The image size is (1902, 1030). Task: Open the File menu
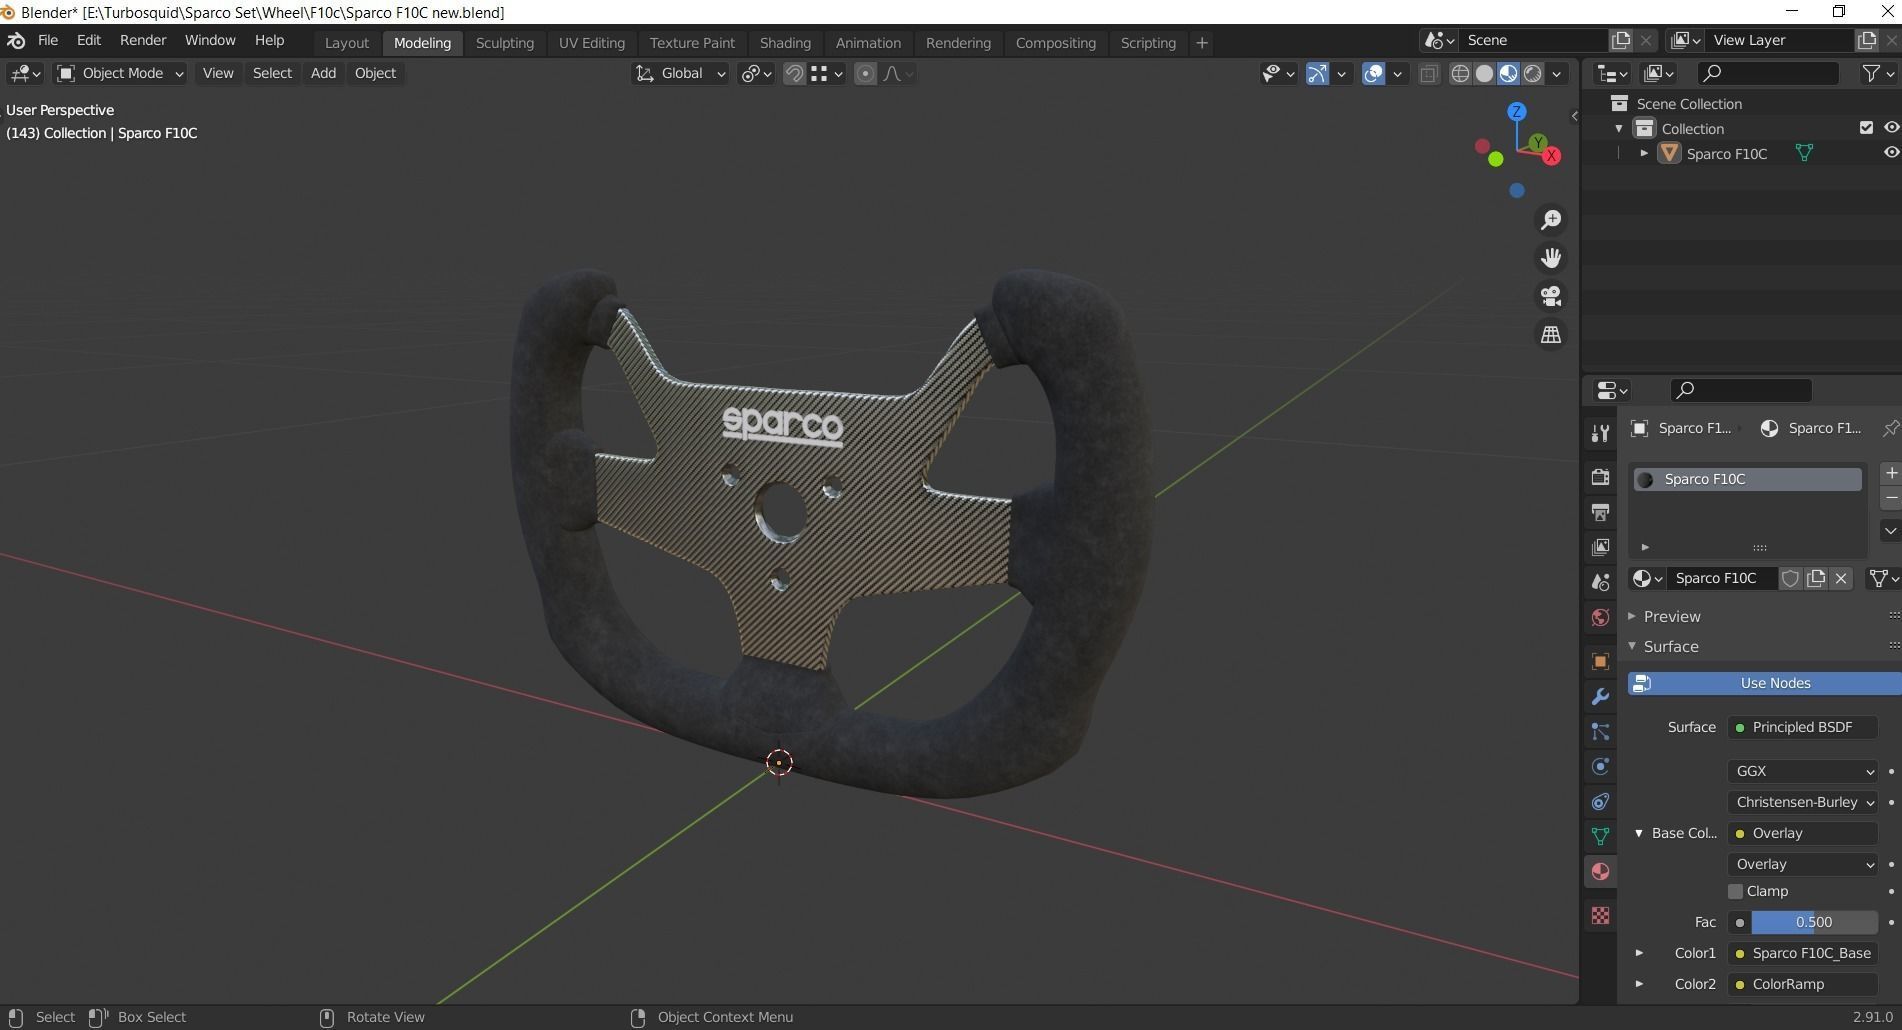48,40
